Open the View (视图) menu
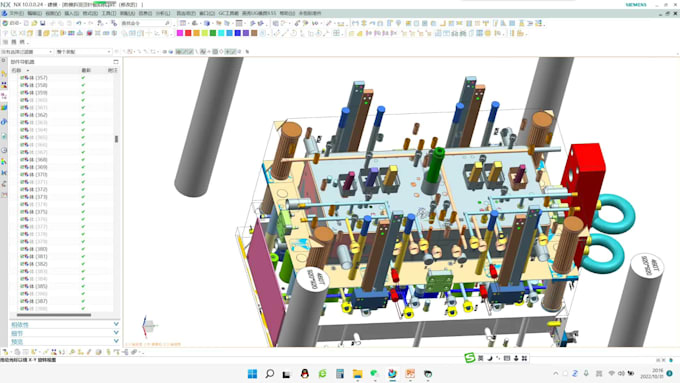 pyautogui.click(x=53, y=13)
